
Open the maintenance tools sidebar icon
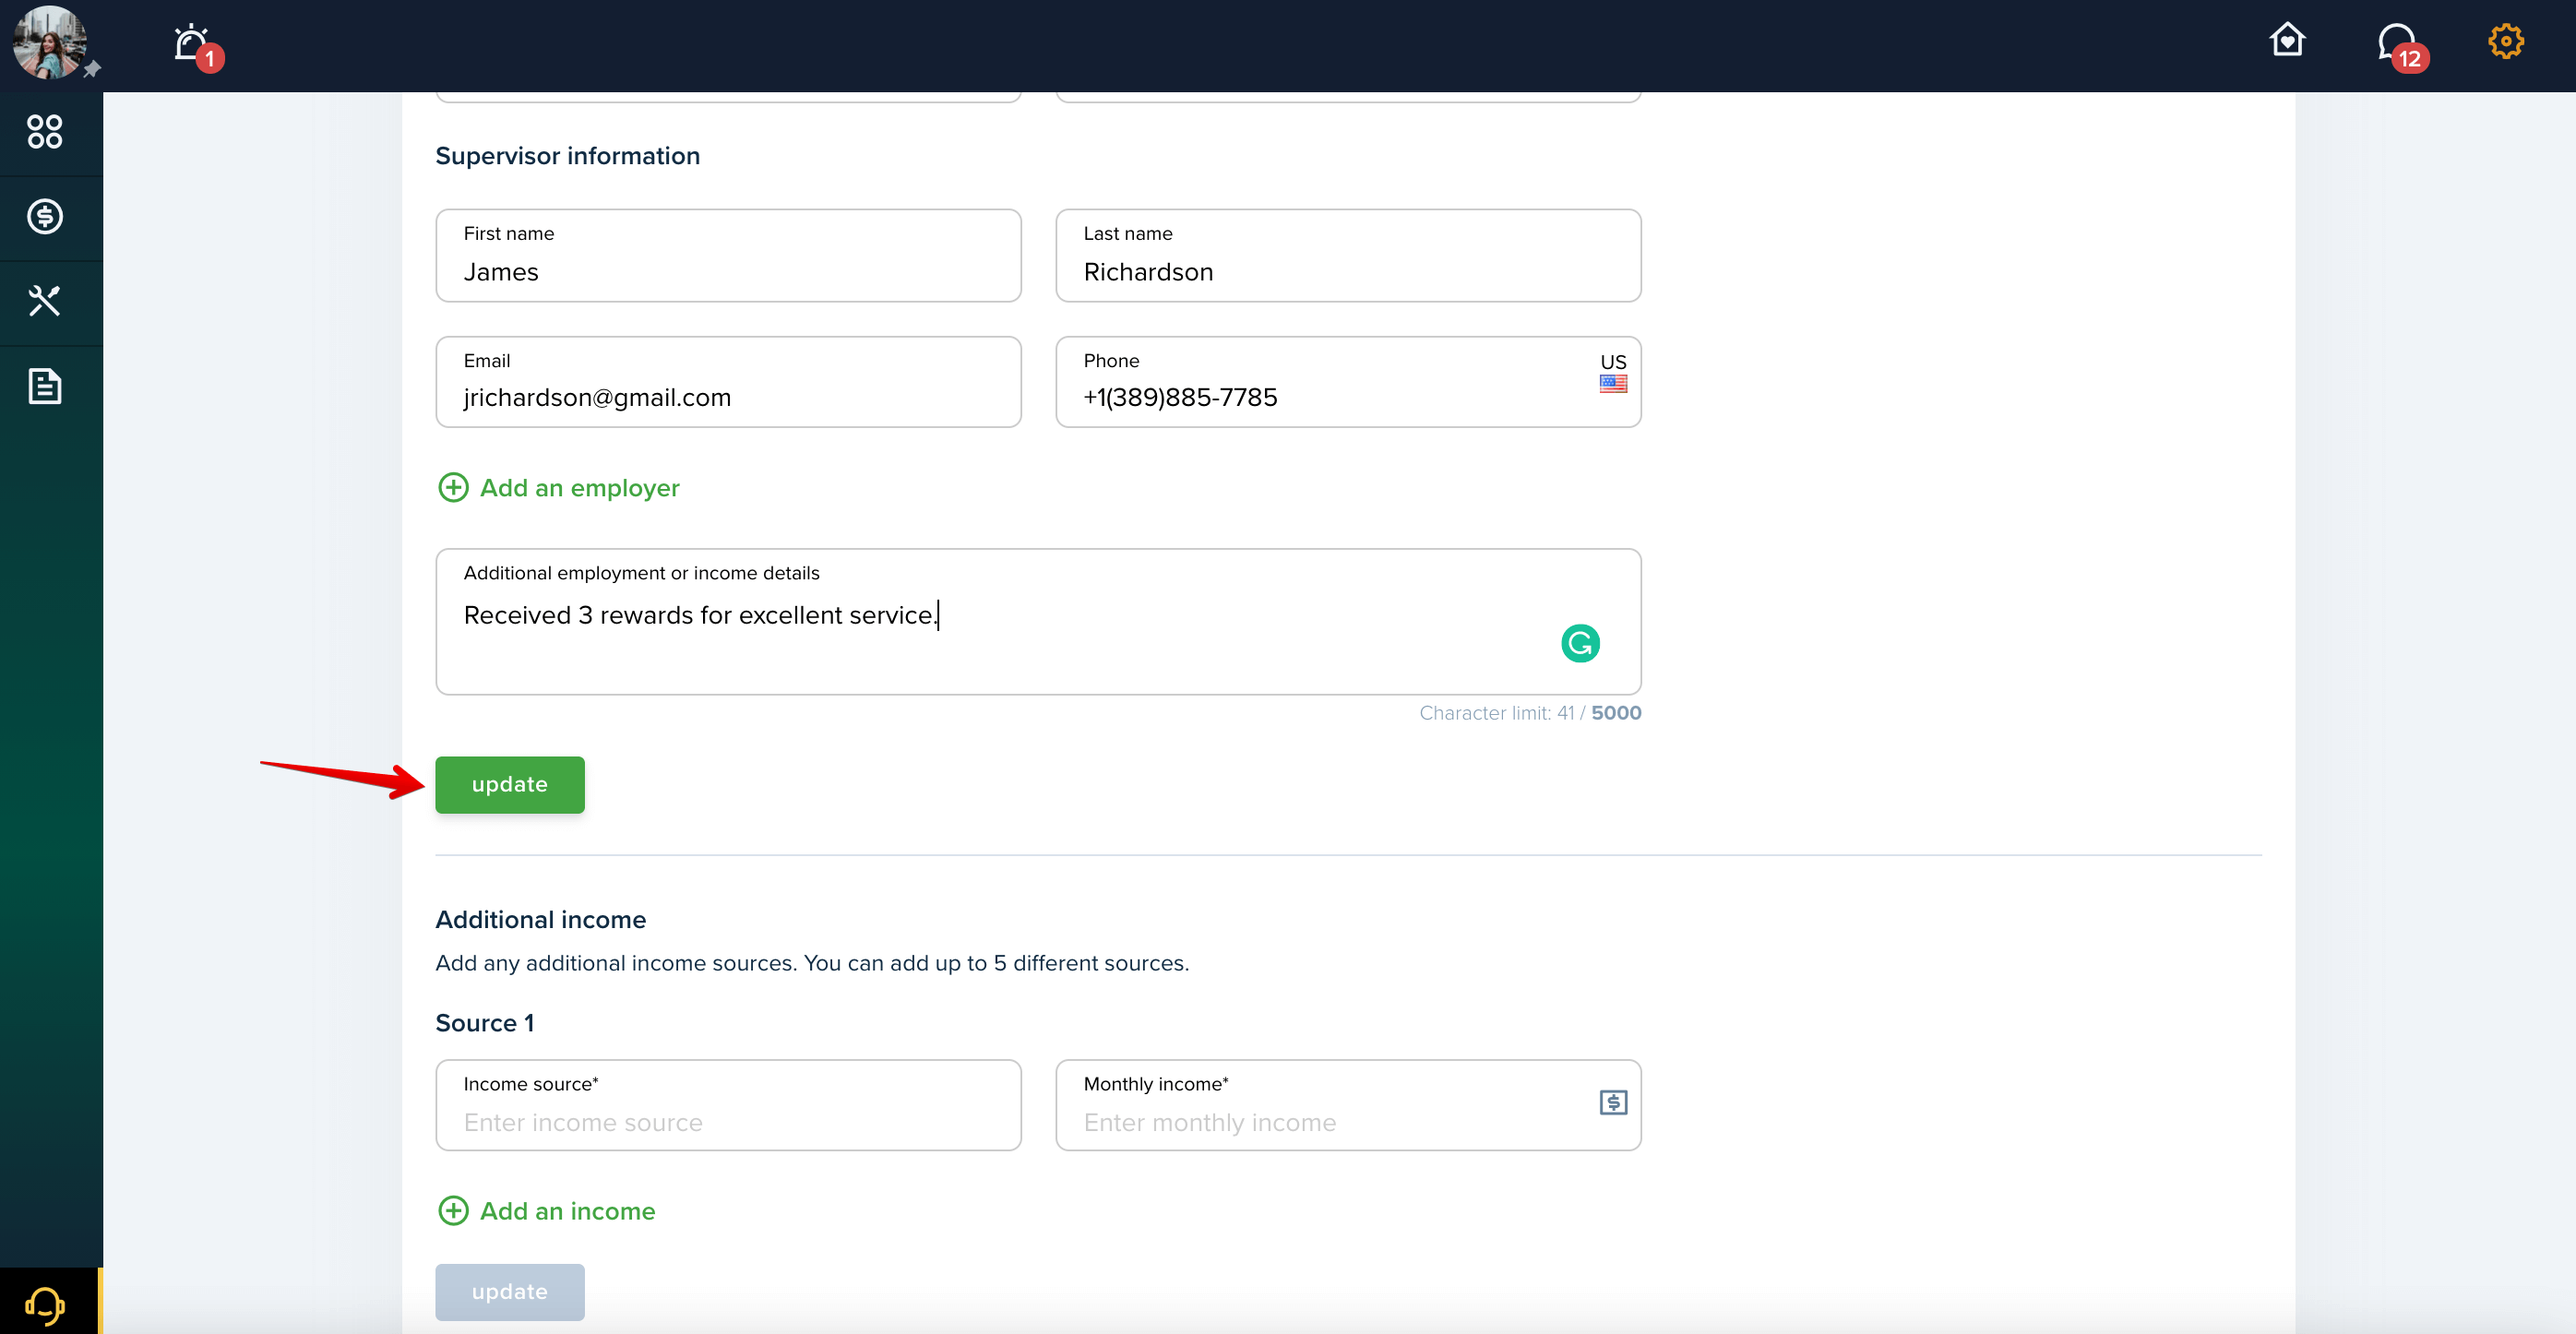[x=45, y=301]
